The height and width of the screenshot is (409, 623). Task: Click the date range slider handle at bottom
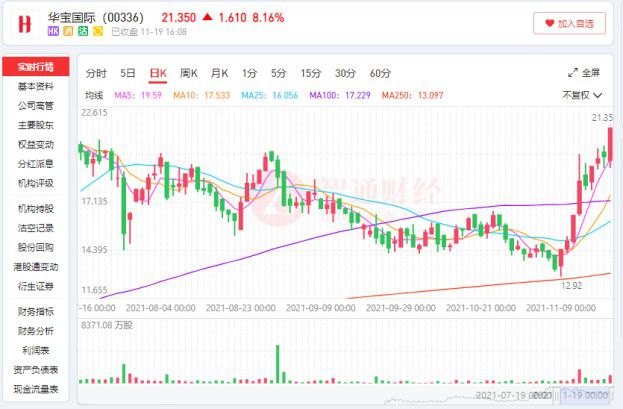point(557,395)
